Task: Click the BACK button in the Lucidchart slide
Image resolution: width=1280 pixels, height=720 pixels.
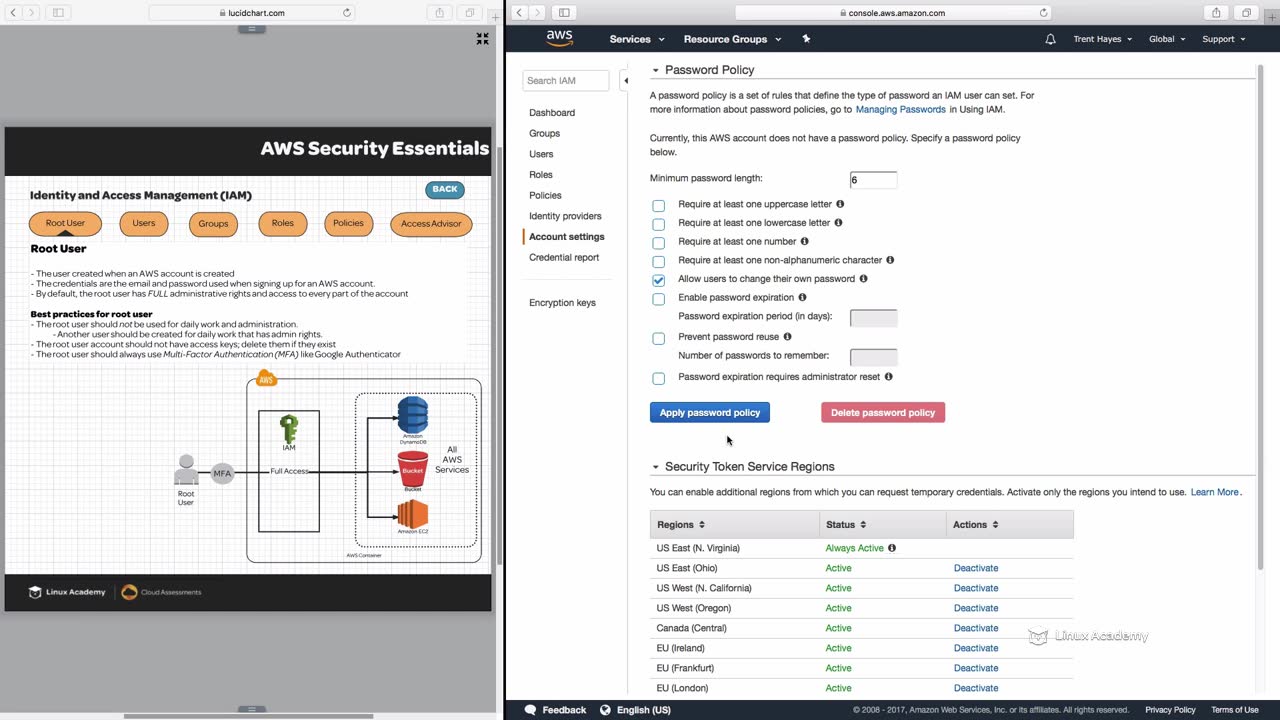Action: point(445,189)
